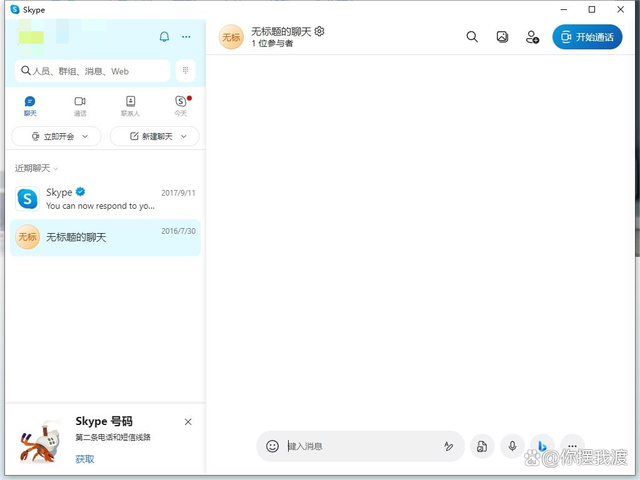
Task: Open chat settings gear next to the title
Action: point(320,31)
